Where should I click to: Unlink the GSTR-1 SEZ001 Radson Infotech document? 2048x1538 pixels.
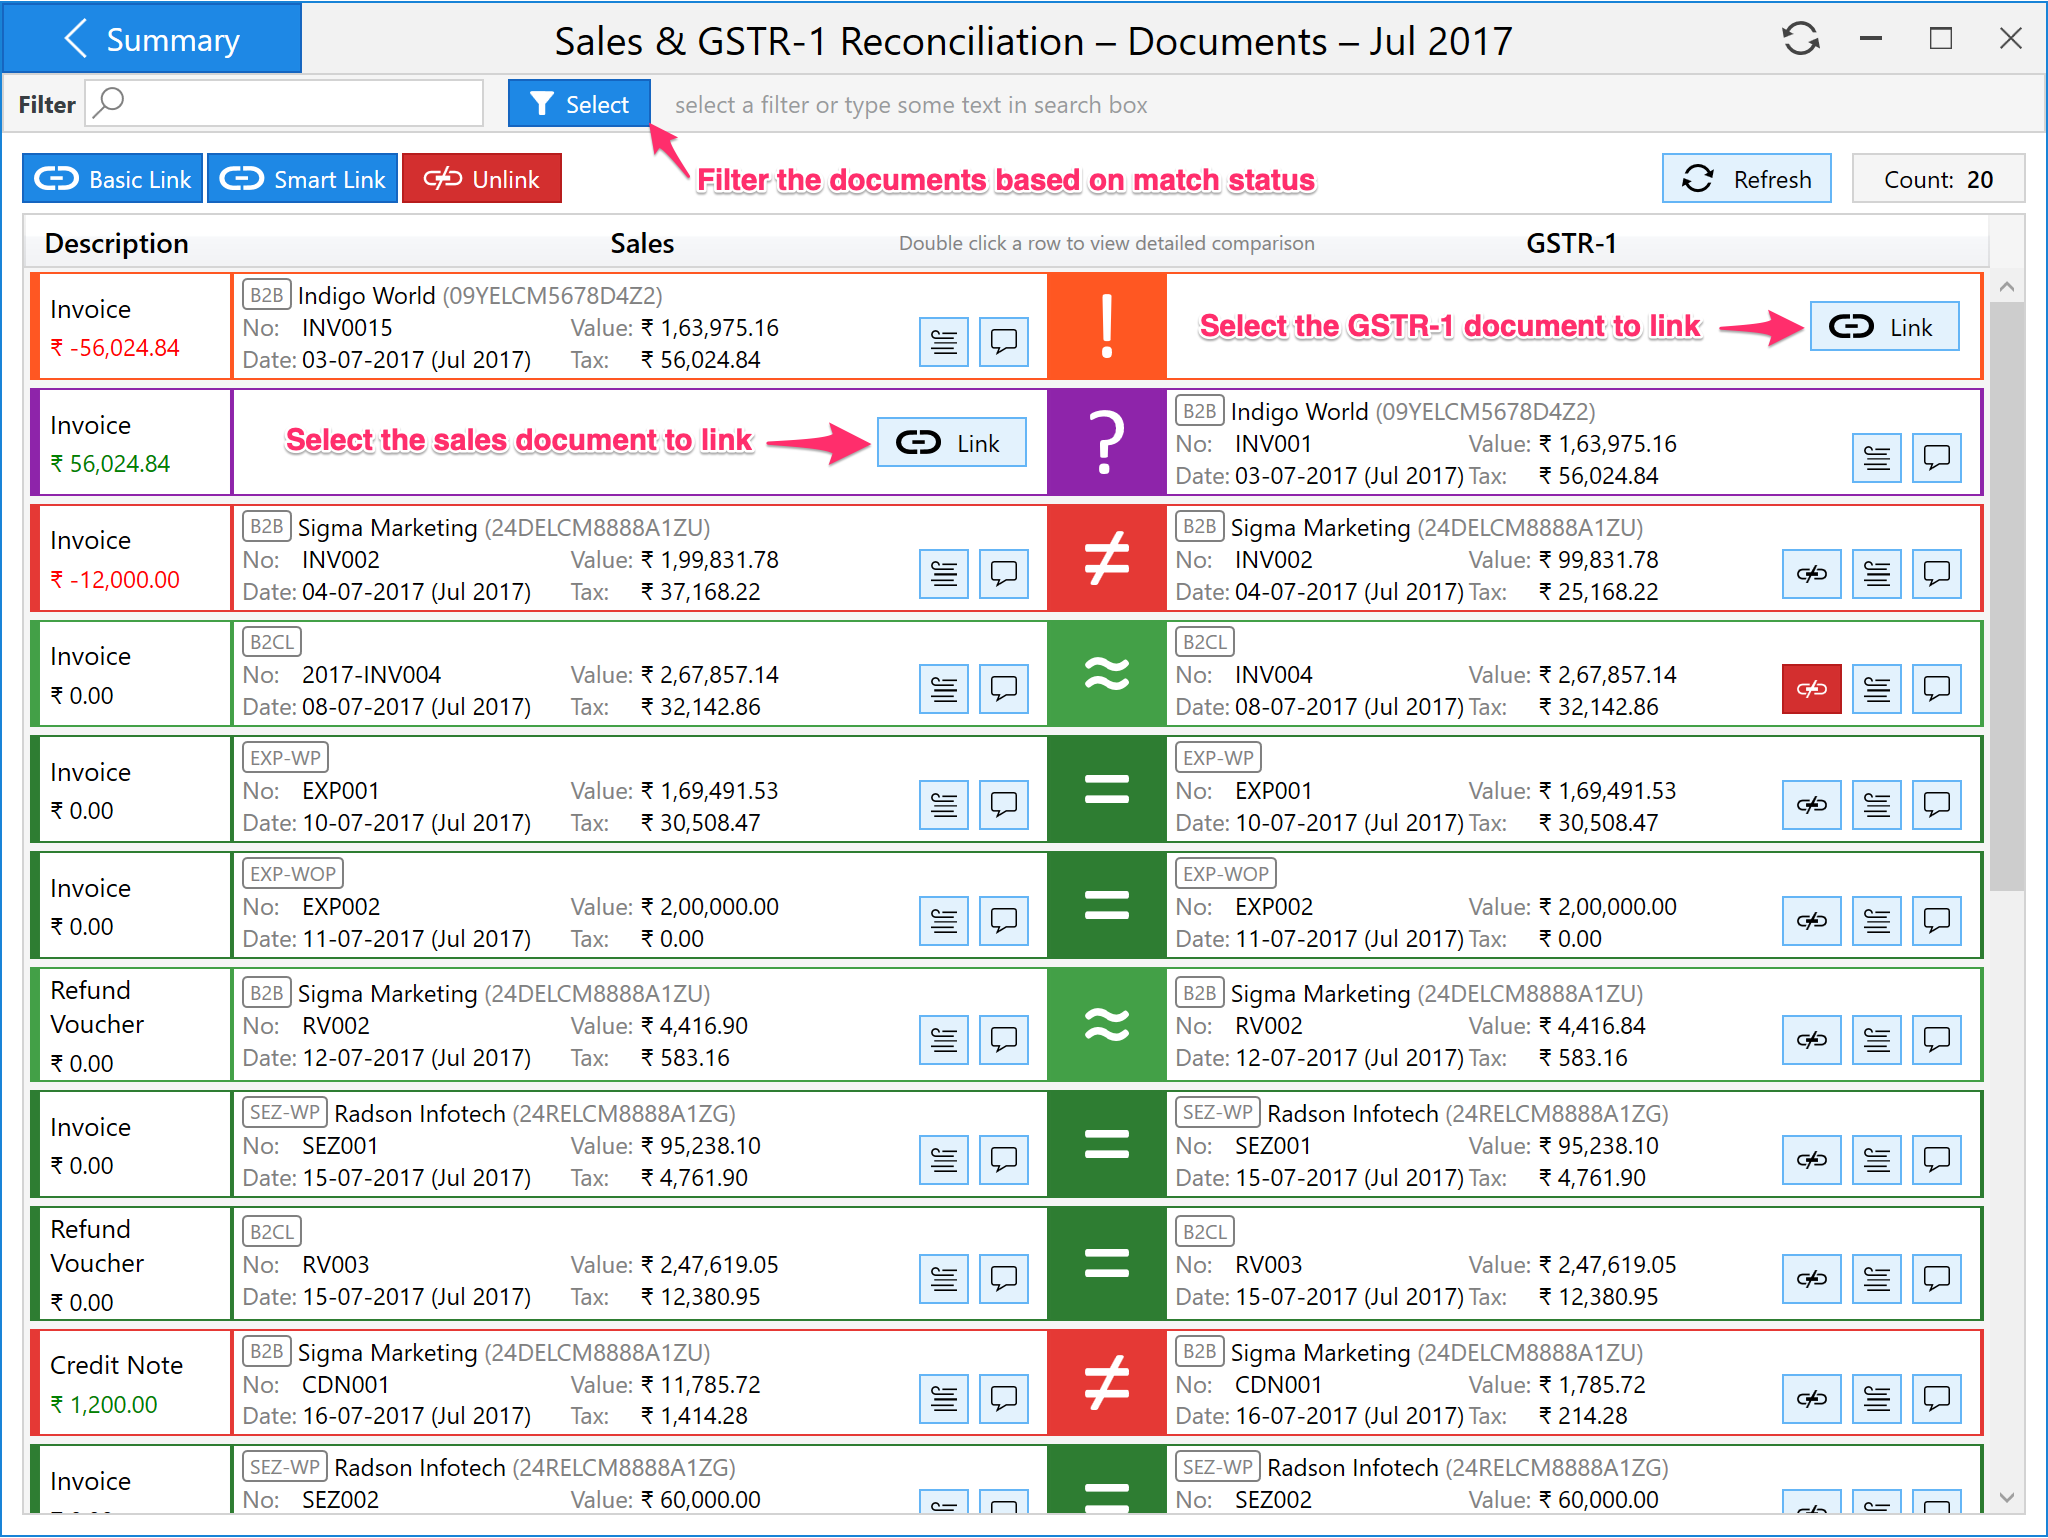(1811, 1160)
